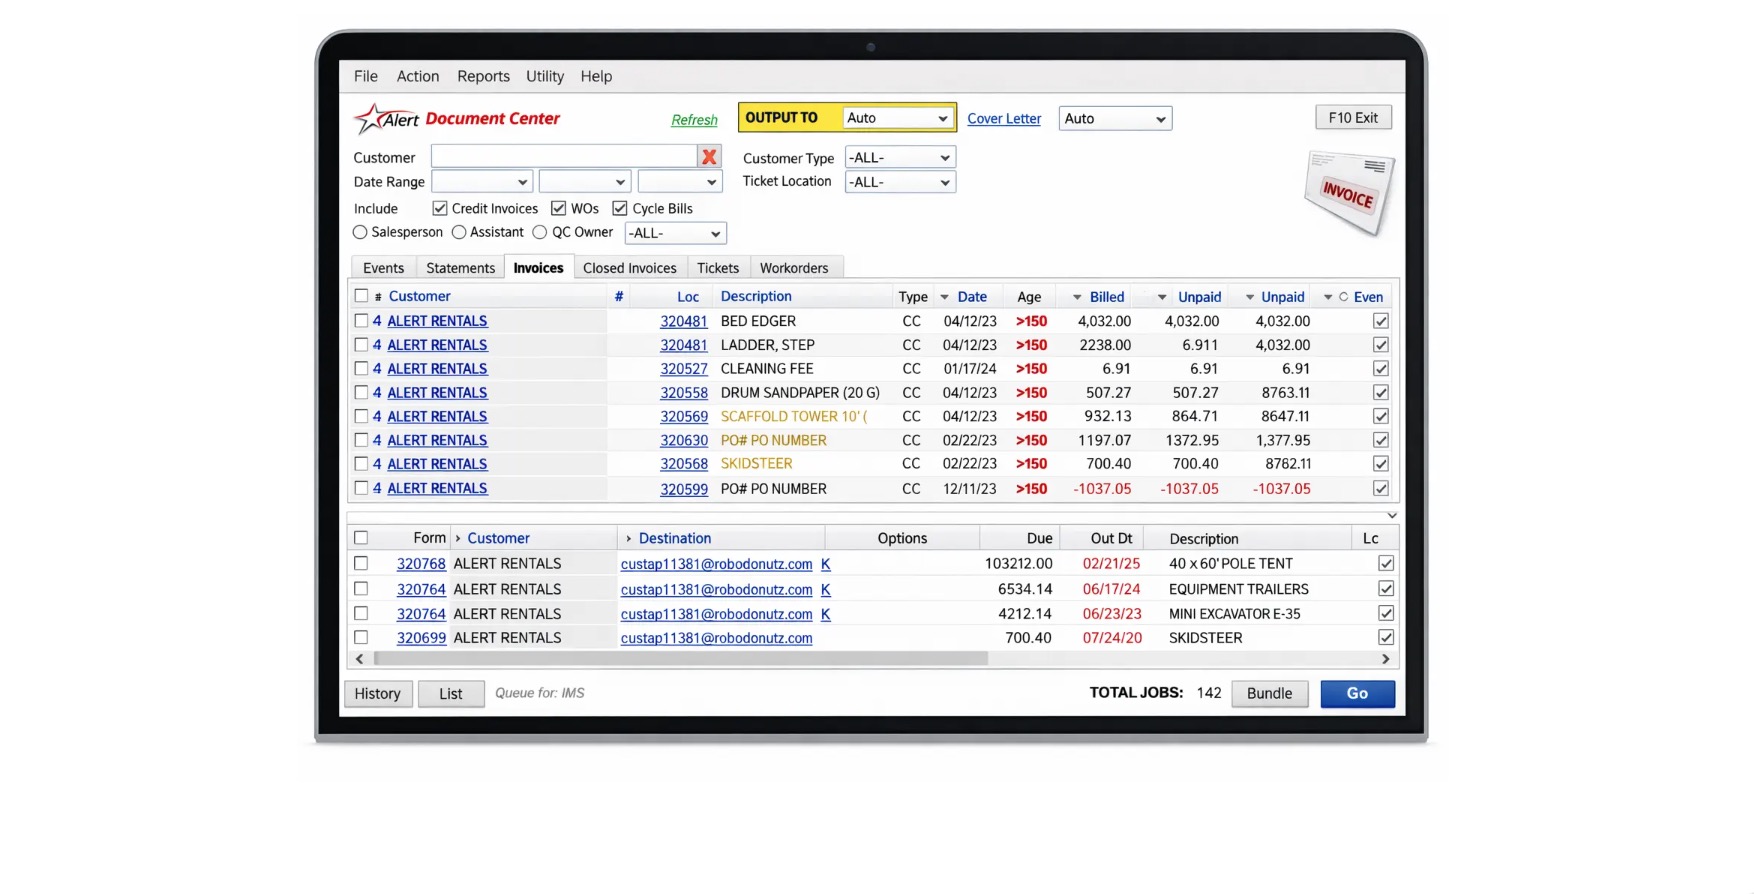Toggle the Credit Invoices checkbox
The image size is (1754, 894).
point(439,208)
